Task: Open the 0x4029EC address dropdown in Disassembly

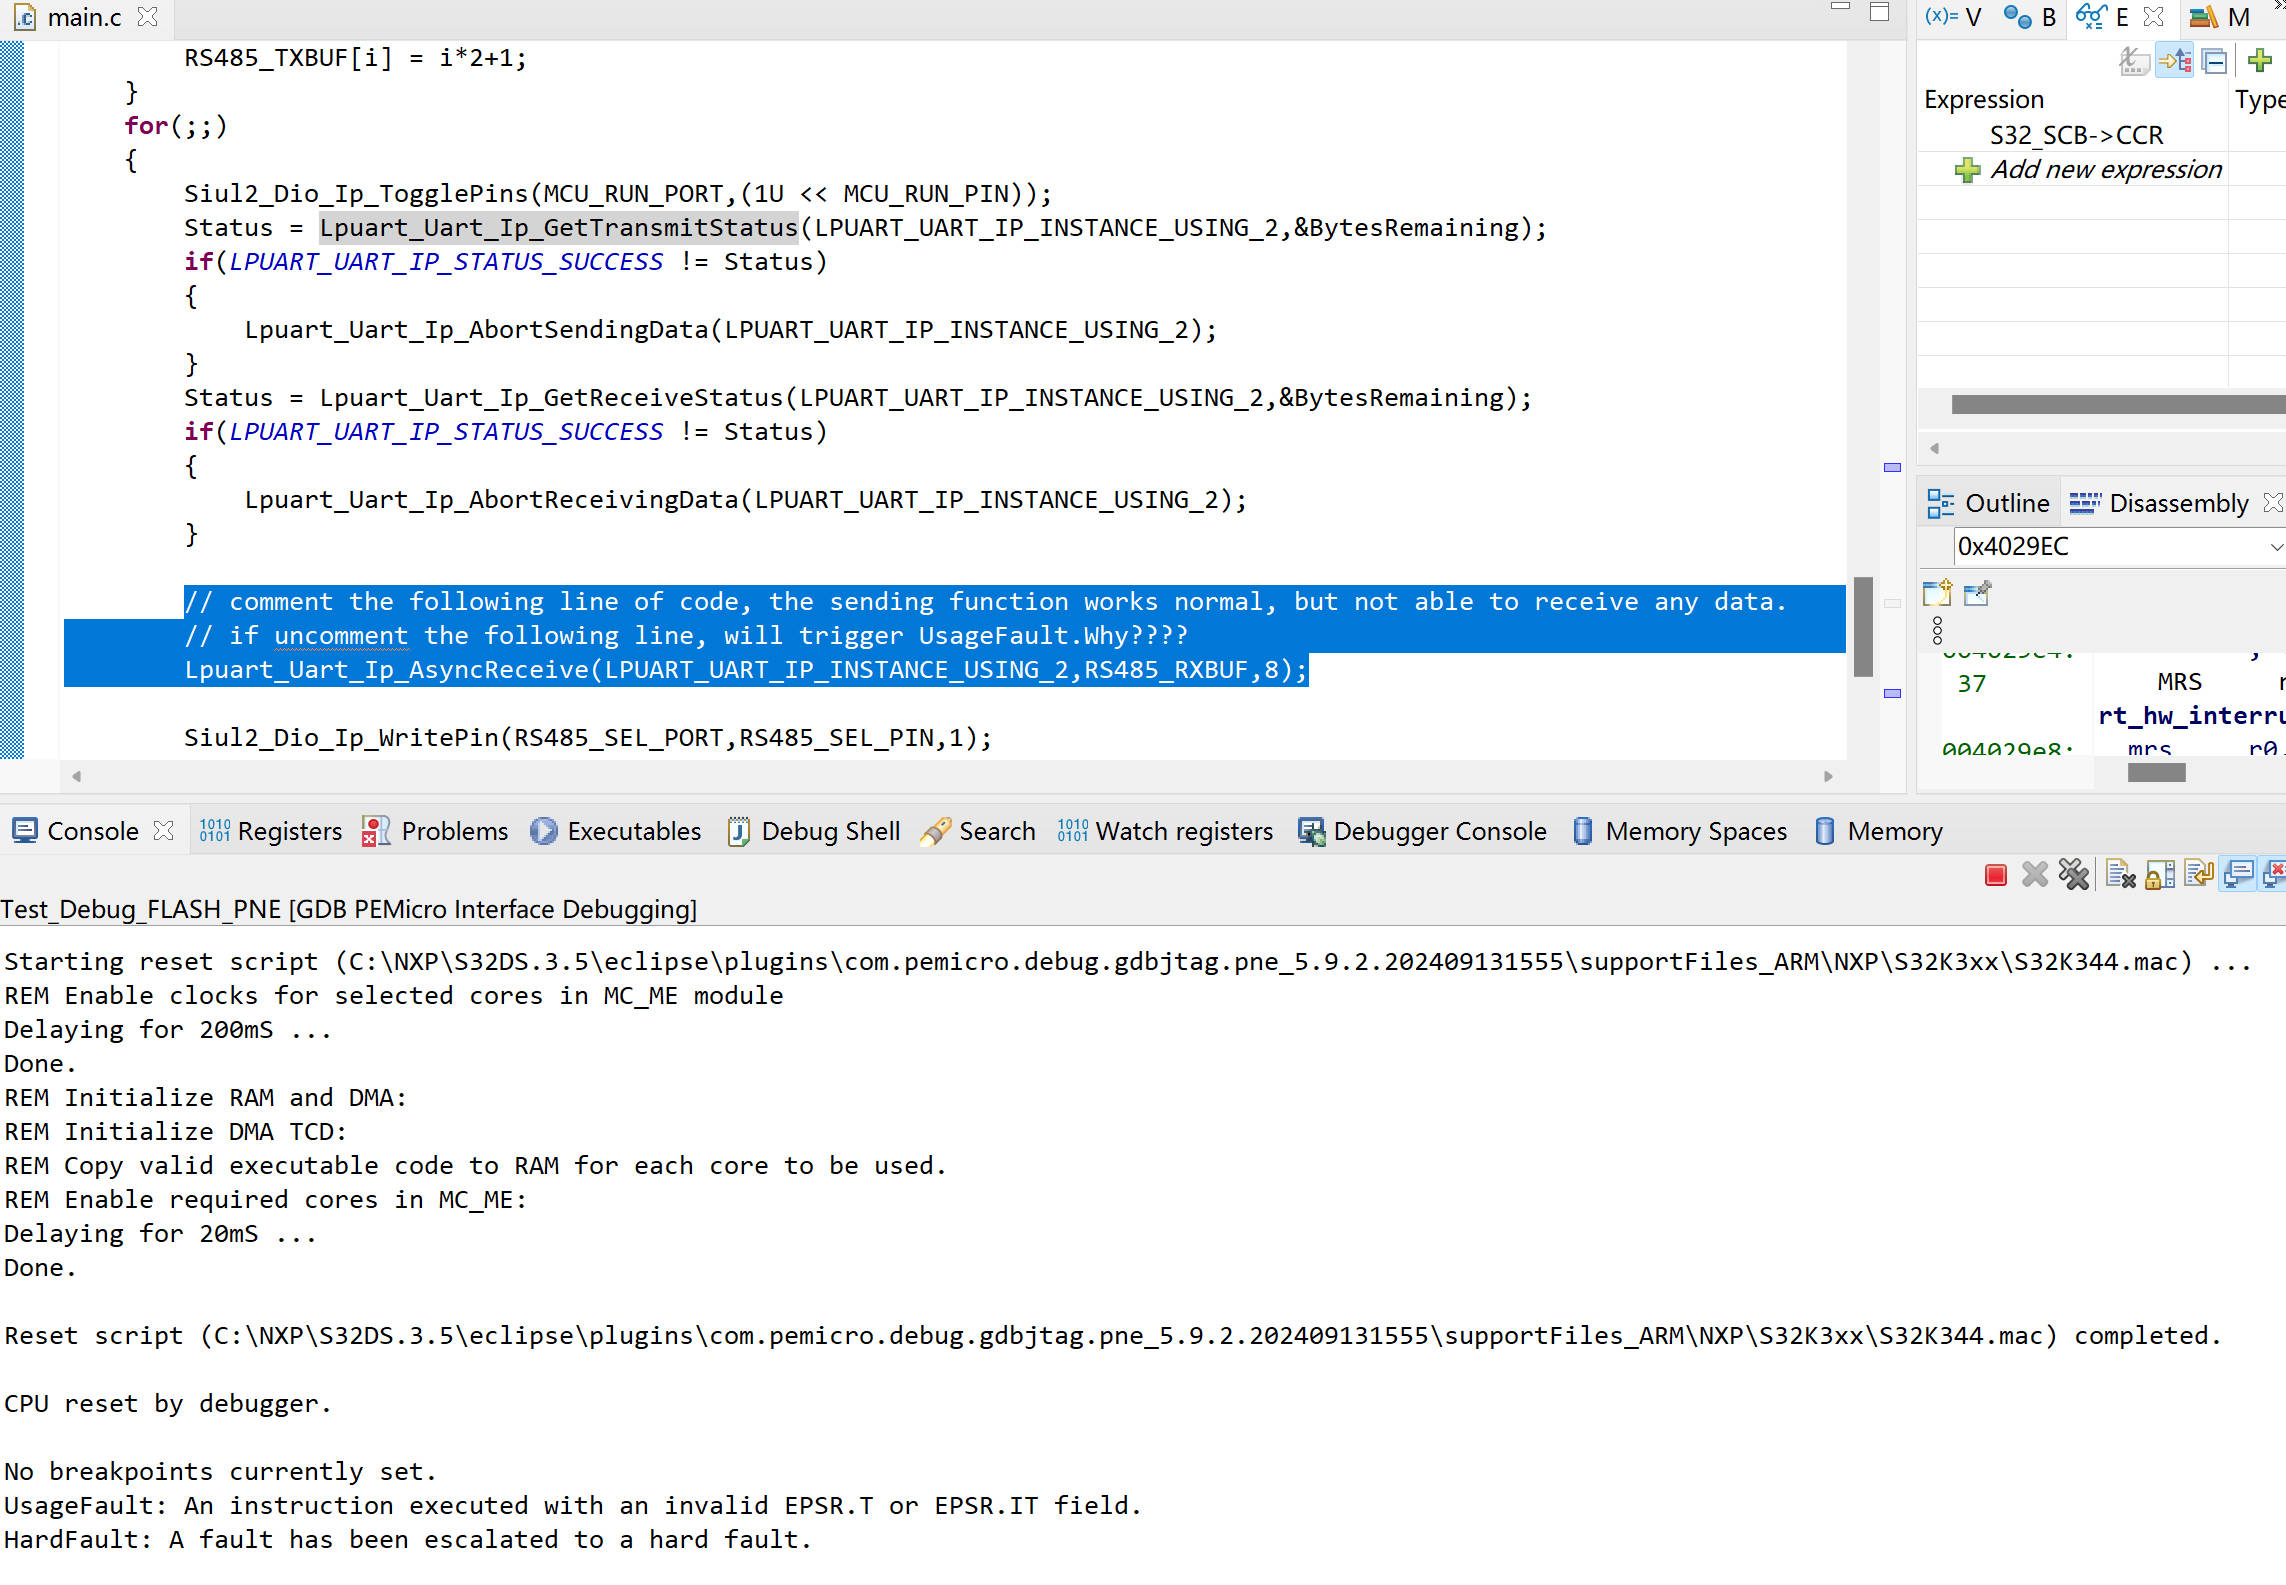Action: 2277,548
